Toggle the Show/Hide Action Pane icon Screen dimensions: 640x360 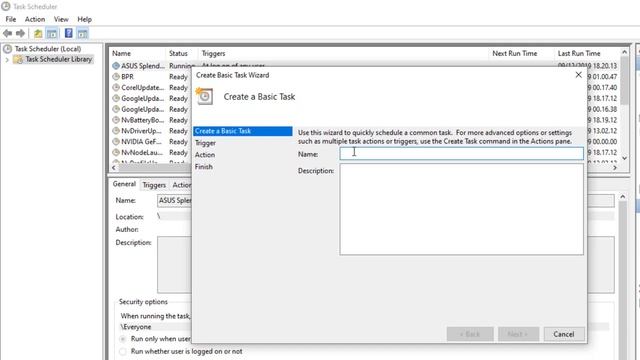[x=82, y=33]
